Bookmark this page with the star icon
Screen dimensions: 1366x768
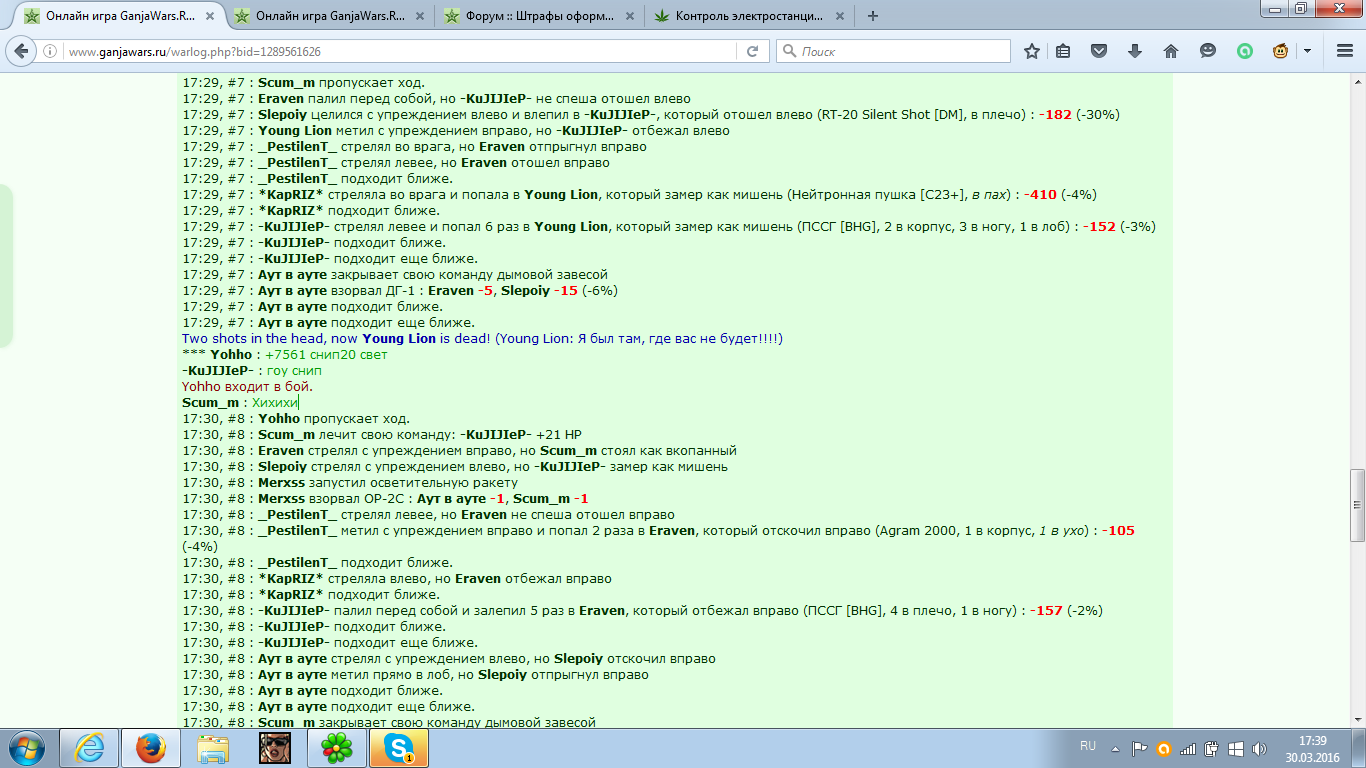tap(1032, 51)
